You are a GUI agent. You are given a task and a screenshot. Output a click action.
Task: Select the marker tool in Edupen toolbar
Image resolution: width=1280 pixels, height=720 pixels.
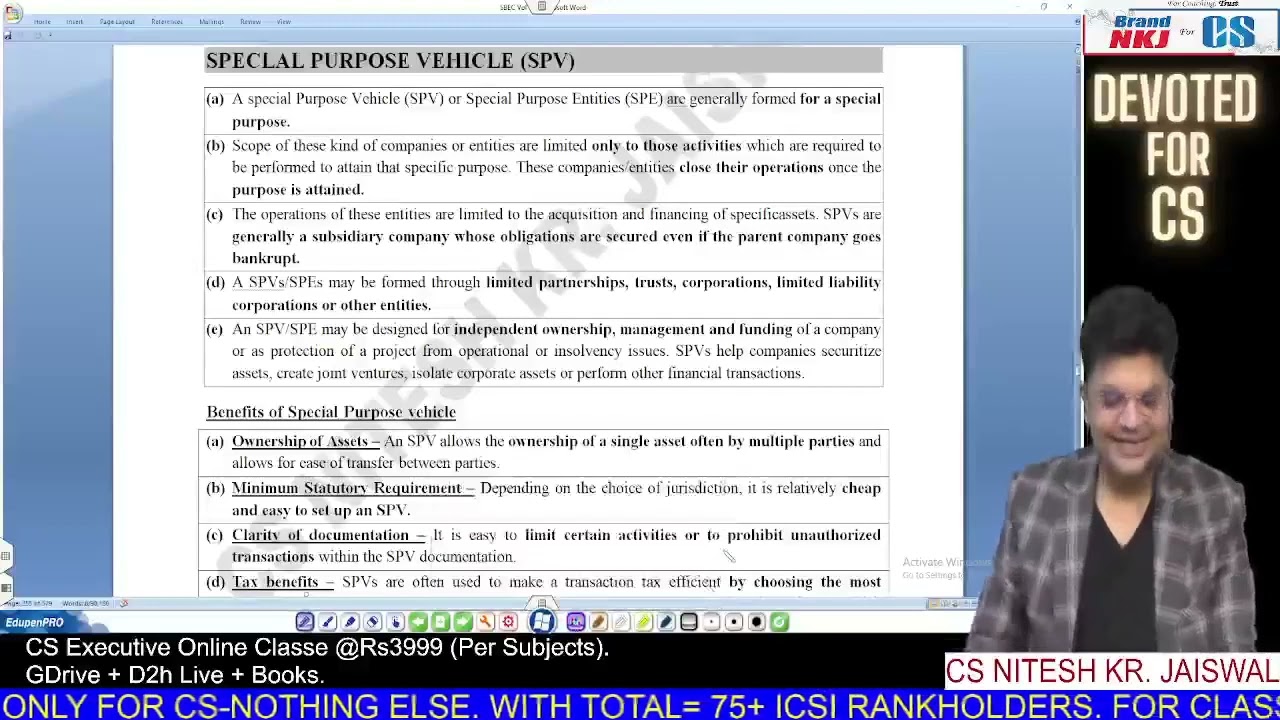[350, 622]
